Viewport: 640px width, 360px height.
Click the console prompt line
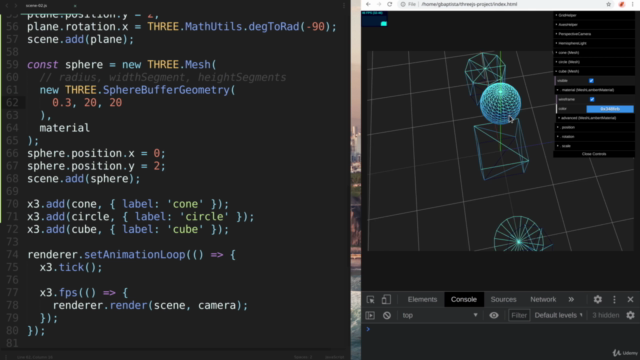coord(500,329)
